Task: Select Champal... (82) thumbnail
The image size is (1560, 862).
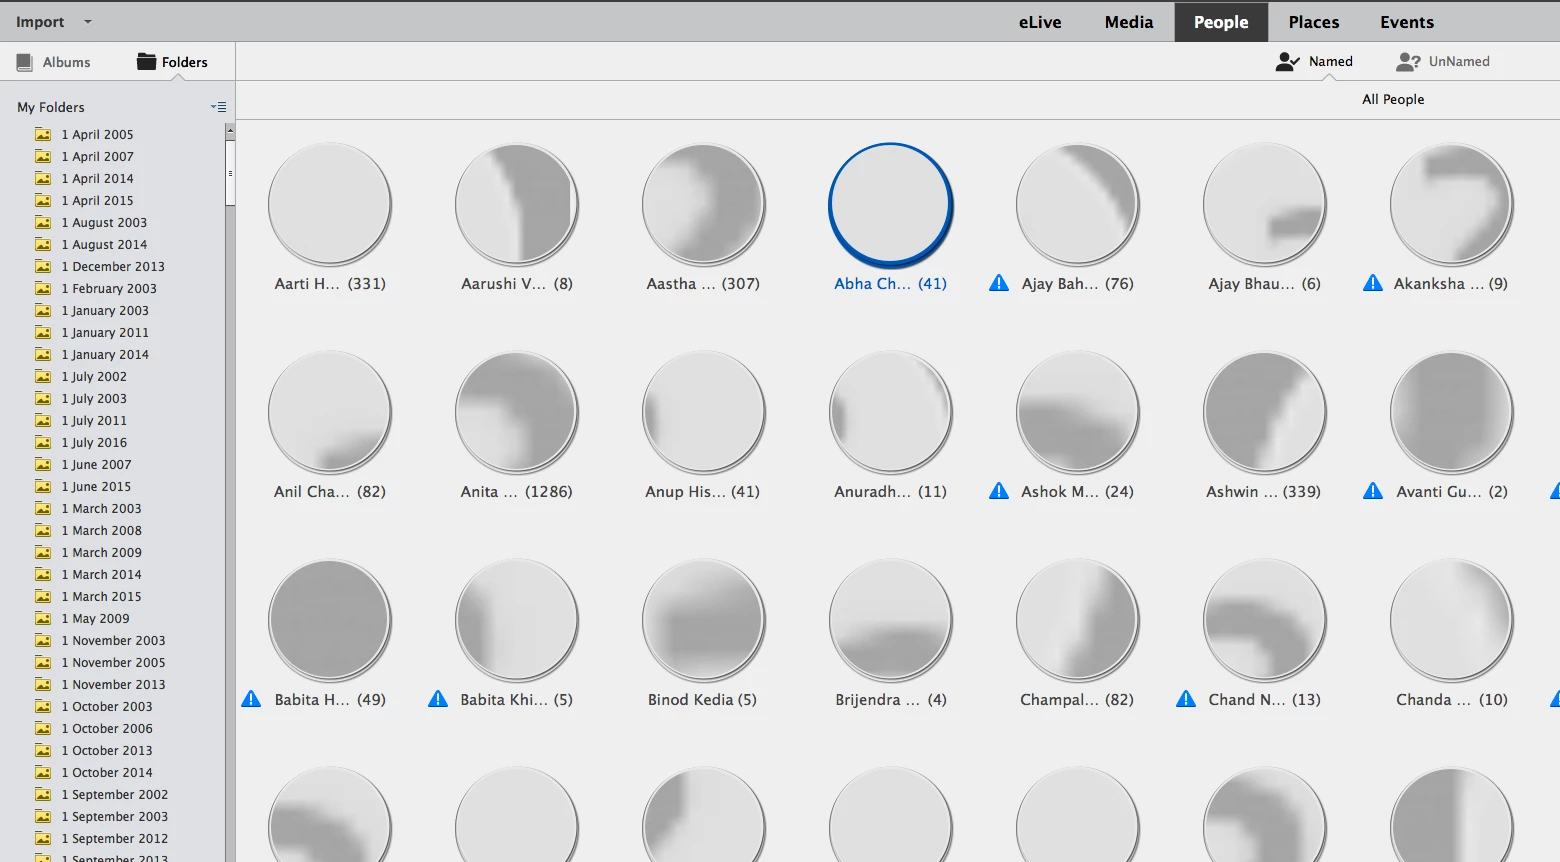Action: (1077, 619)
